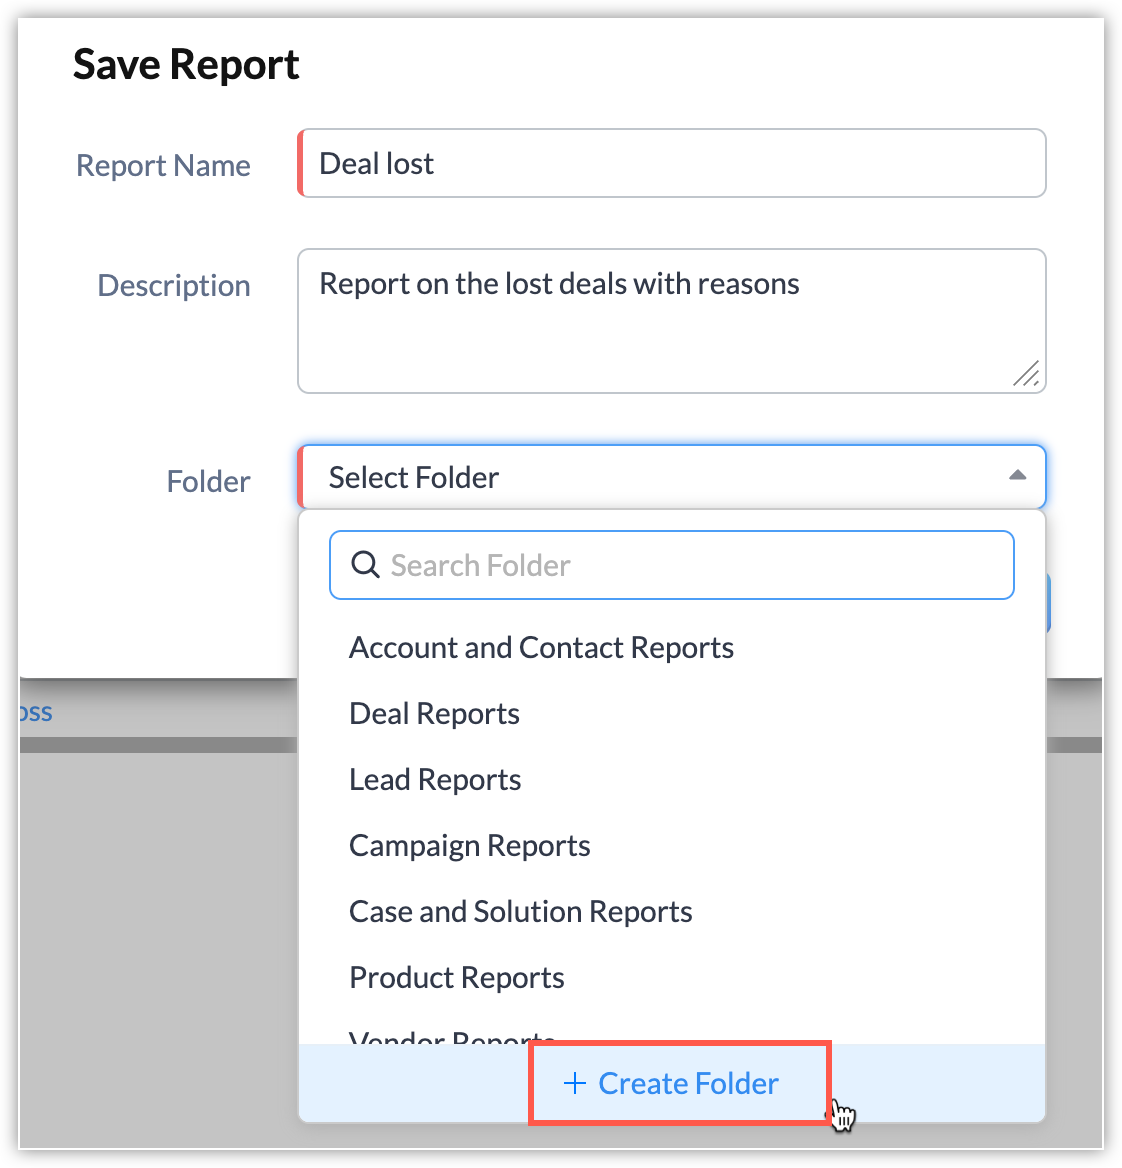Viewport: 1122px width, 1168px height.
Task: Click the Search Folder input box
Action: click(690, 566)
